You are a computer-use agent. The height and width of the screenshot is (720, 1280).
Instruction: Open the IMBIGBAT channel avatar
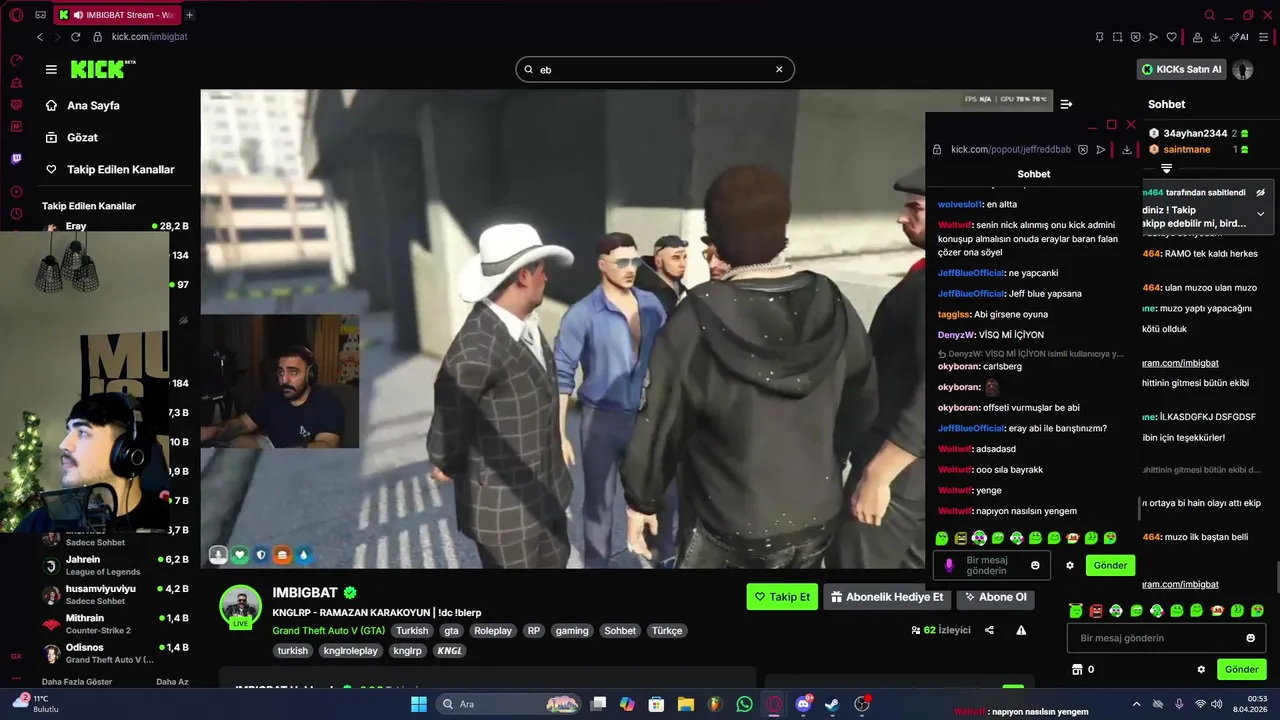coord(241,606)
